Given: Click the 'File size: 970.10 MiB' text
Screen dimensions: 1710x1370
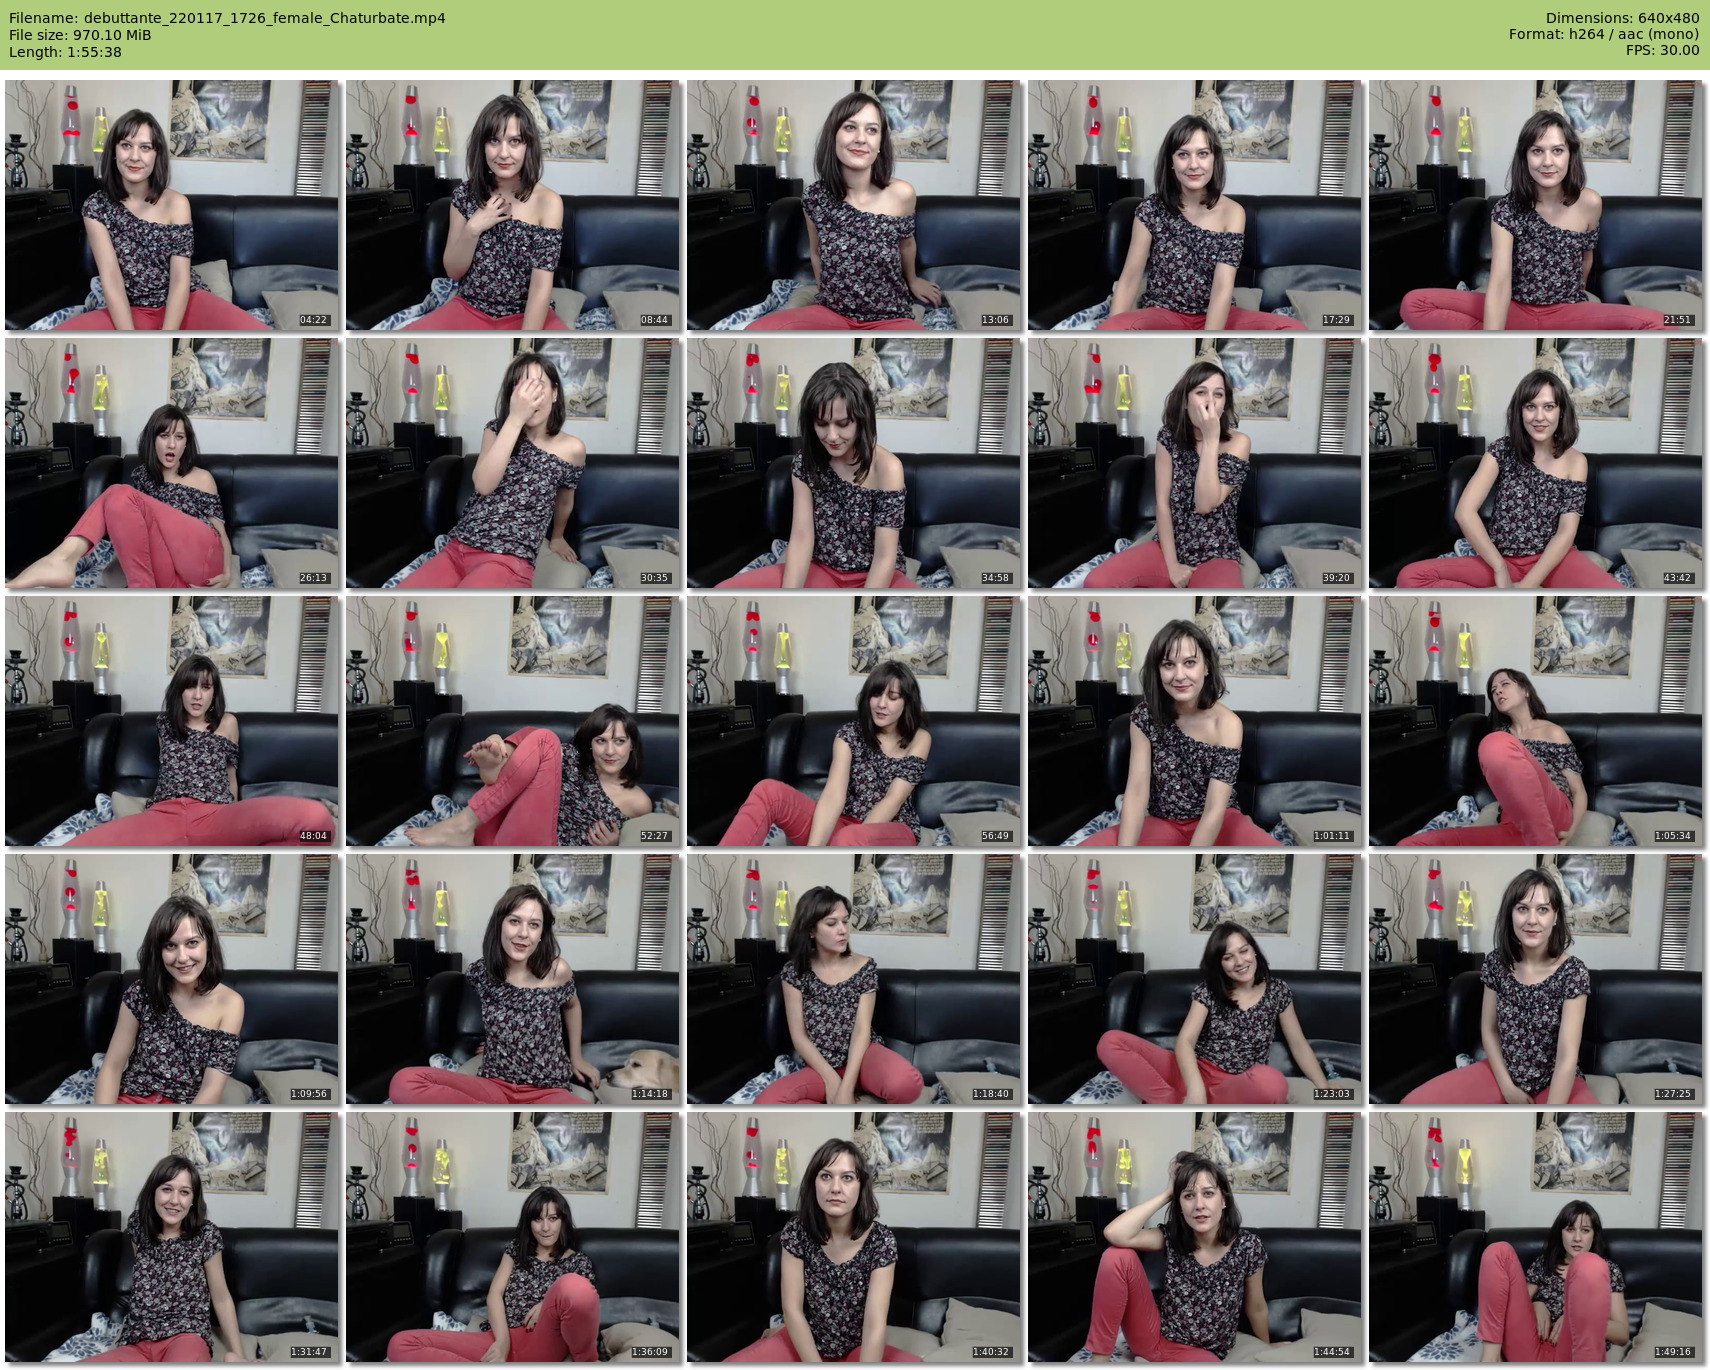Looking at the screenshot, I should 80,35.
